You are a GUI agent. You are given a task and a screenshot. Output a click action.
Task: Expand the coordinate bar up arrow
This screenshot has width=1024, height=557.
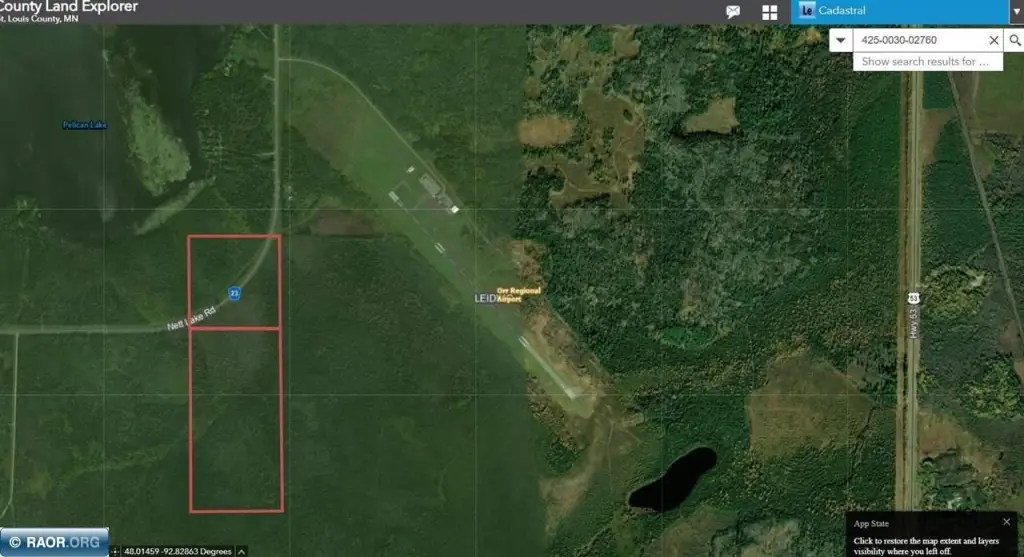[242, 552]
